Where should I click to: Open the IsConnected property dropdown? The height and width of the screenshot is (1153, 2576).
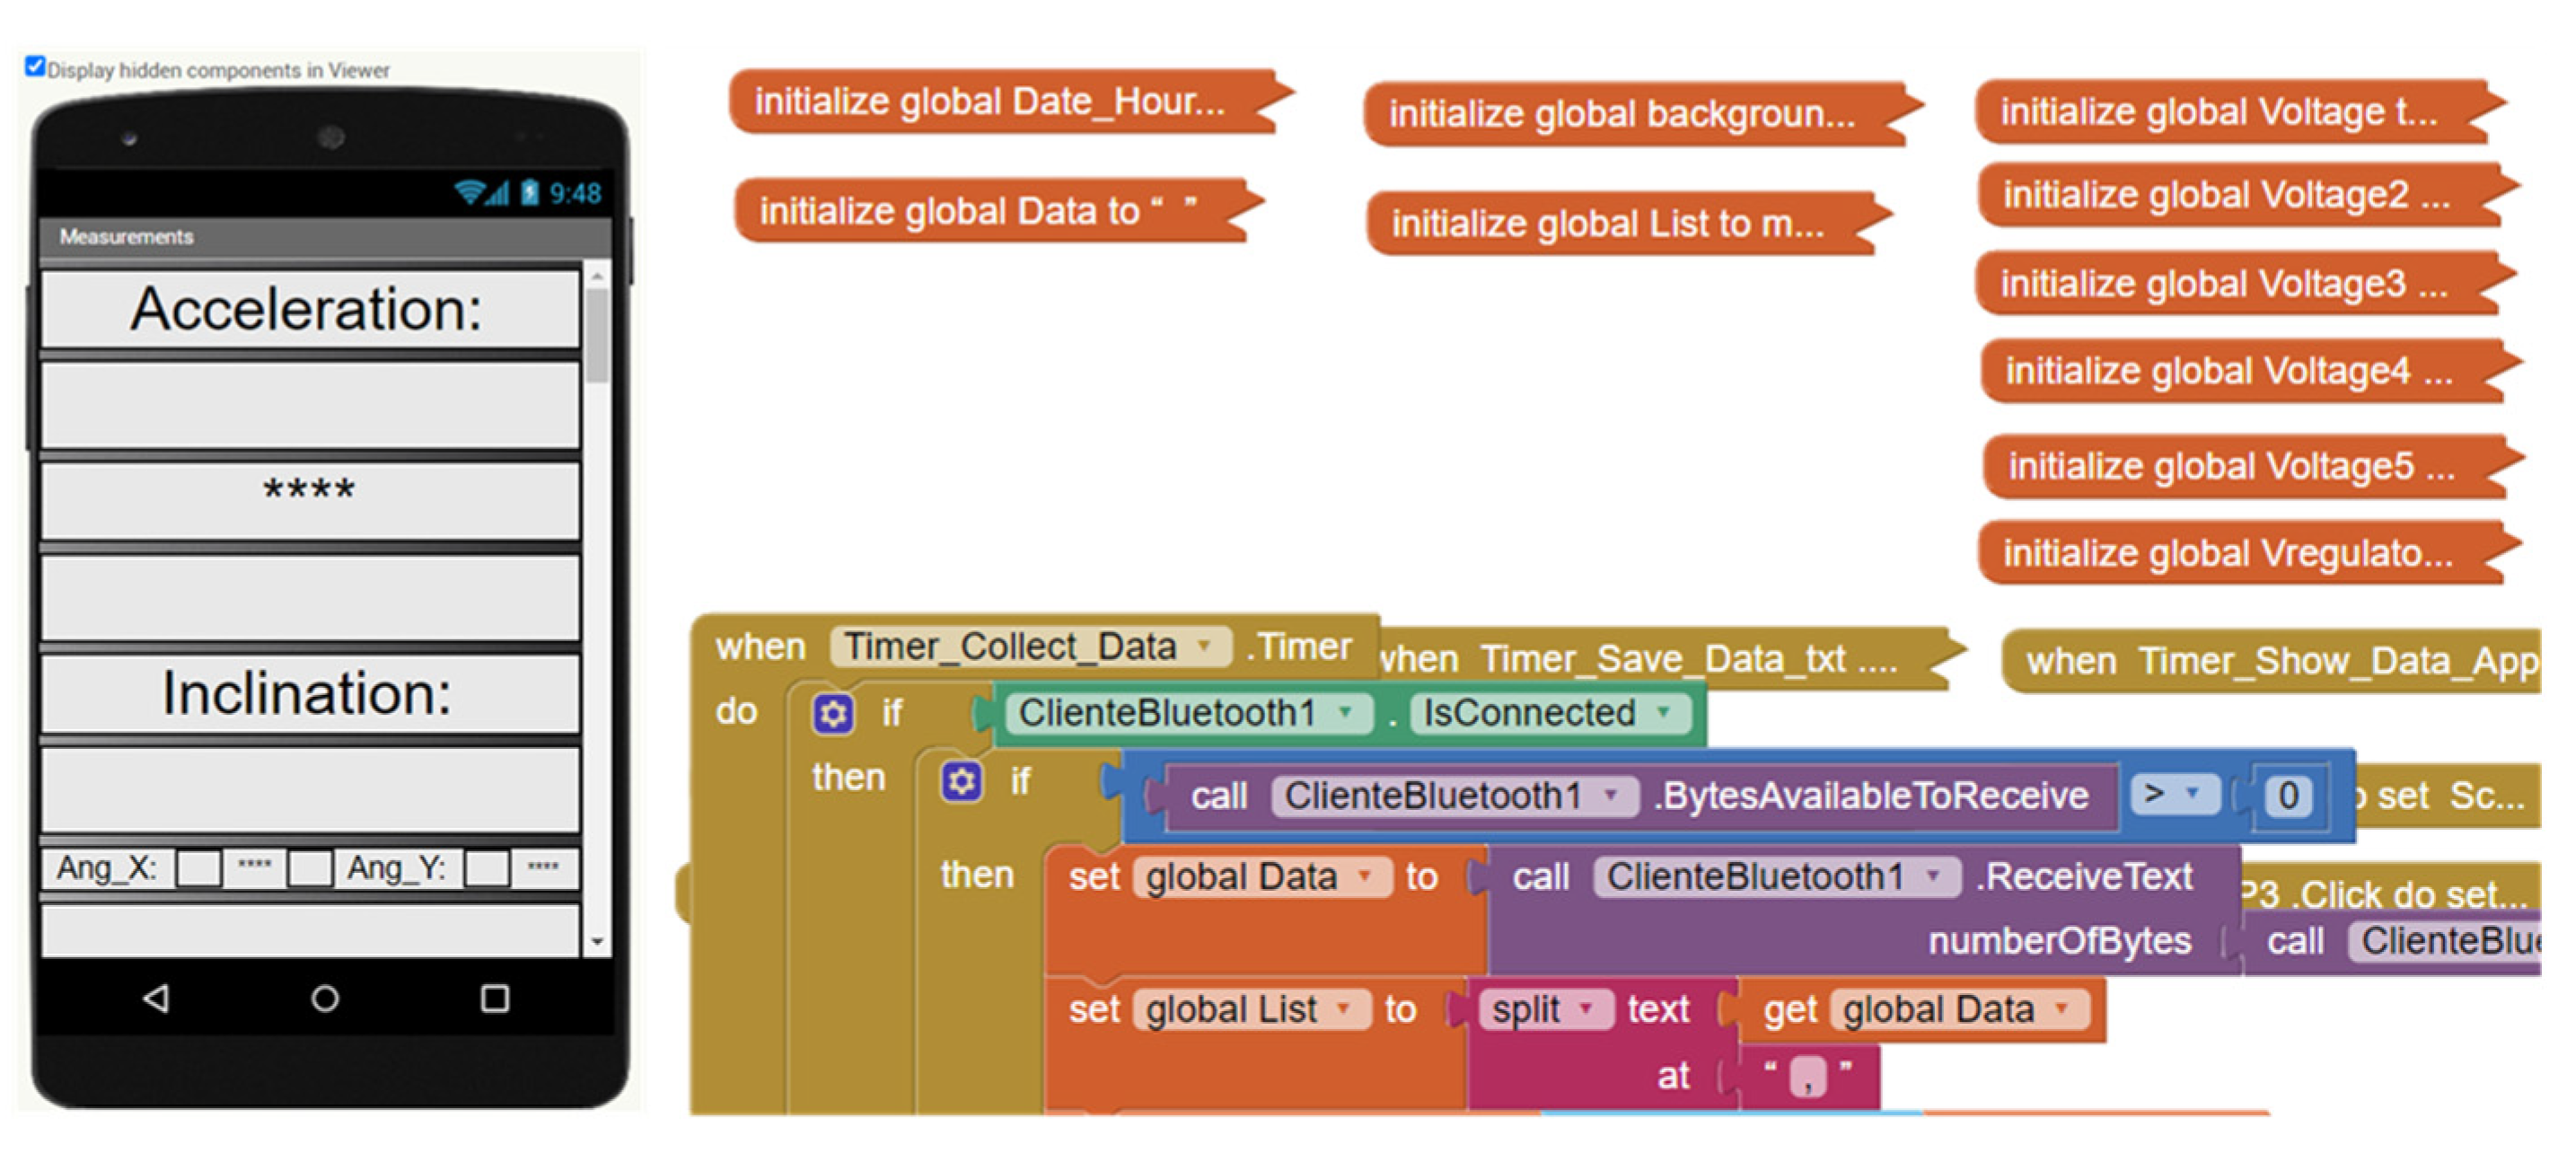click(1664, 712)
